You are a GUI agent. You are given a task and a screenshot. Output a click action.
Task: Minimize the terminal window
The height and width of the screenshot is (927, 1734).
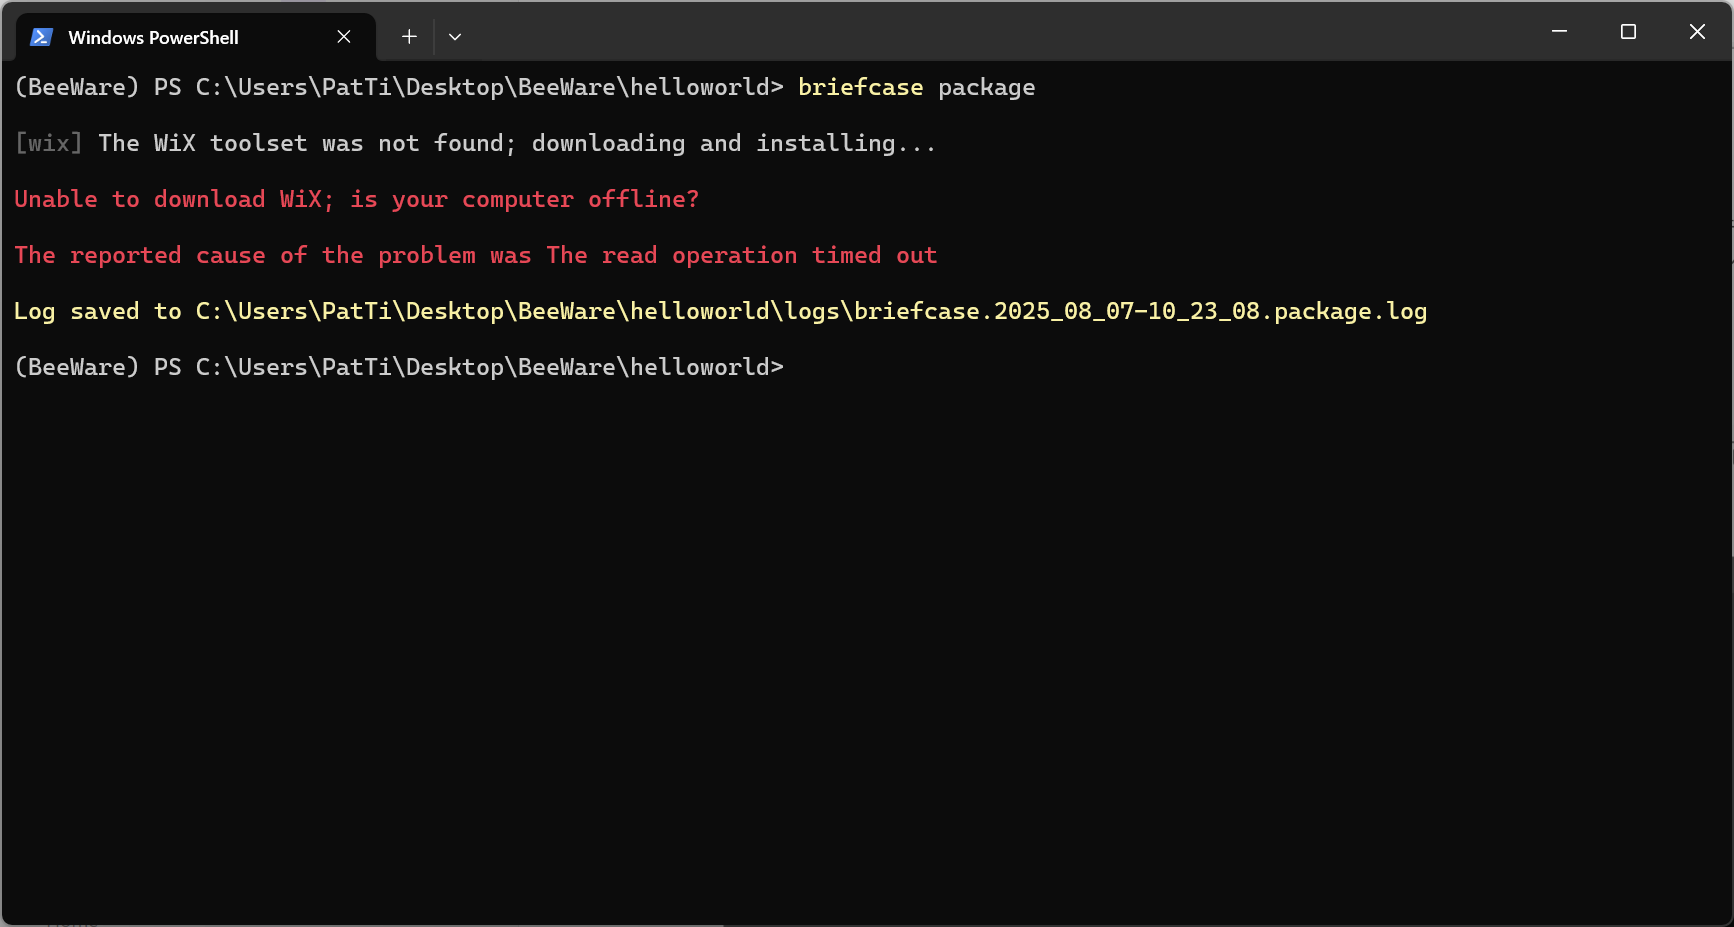tap(1559, 32)
